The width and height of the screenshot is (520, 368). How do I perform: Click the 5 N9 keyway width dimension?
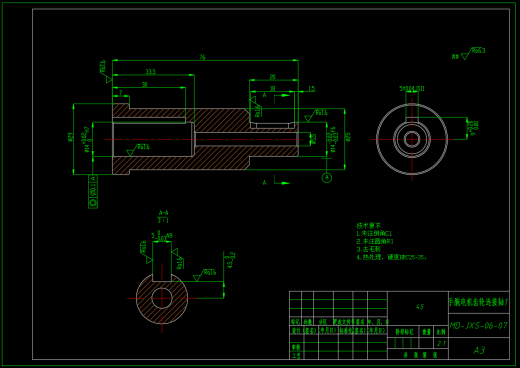(x=162, y=236)
